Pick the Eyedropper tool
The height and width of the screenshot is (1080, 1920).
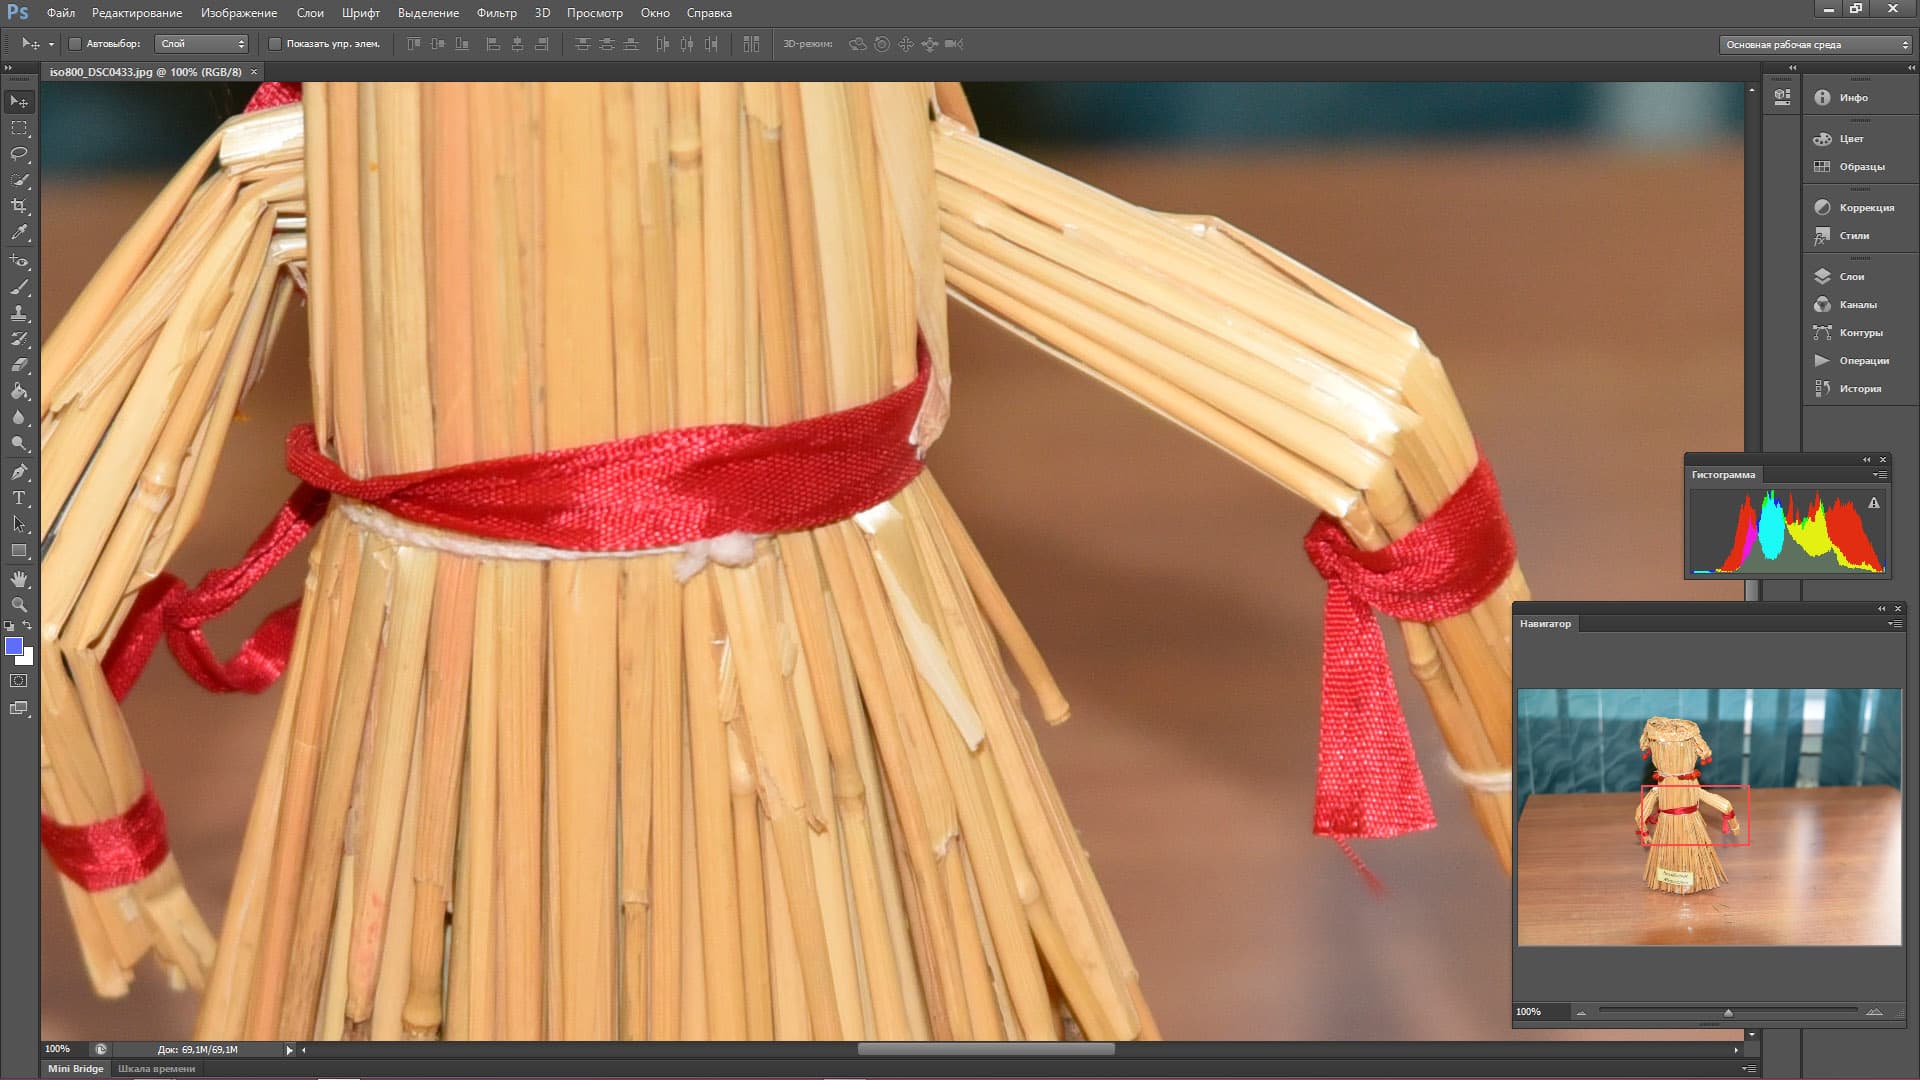(x=19, y=232)
